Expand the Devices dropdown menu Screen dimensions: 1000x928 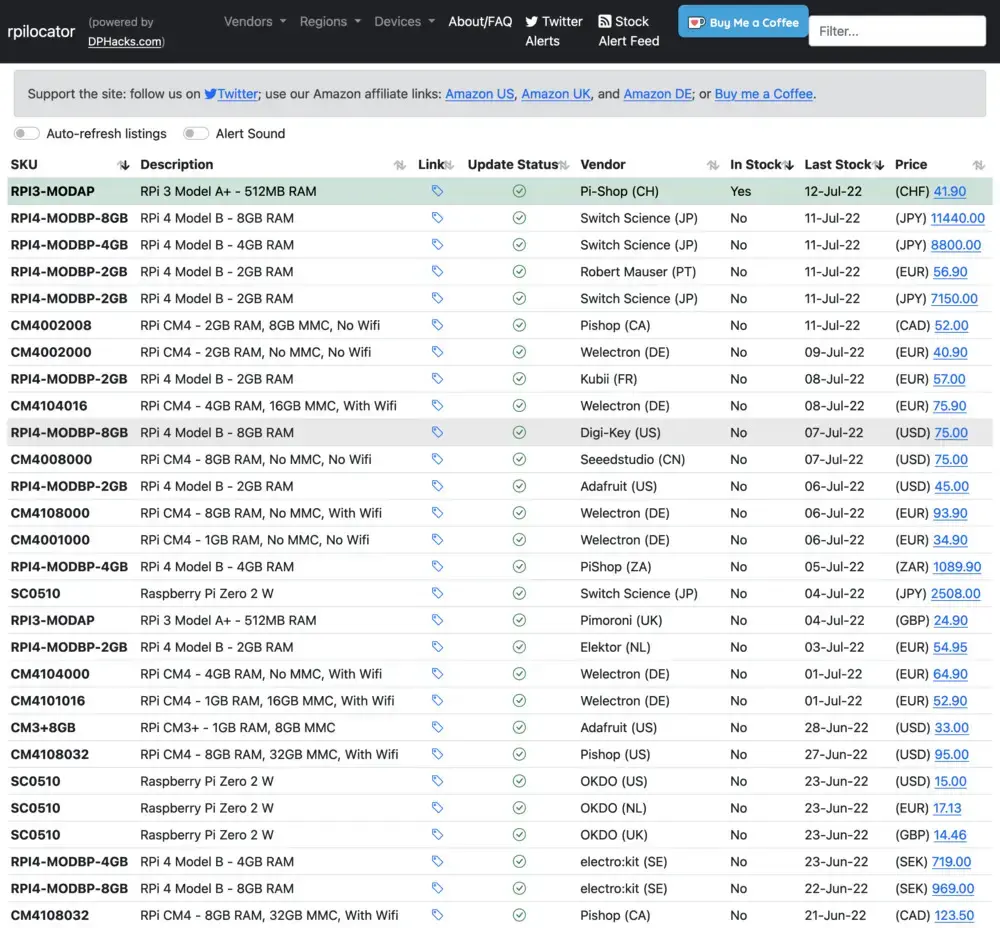point(404,22)
